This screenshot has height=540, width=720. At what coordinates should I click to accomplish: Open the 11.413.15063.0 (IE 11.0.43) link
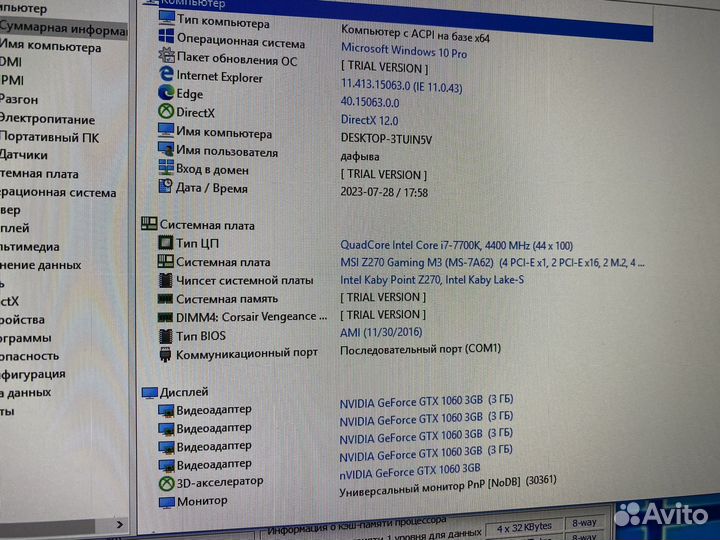coord(401,86)
